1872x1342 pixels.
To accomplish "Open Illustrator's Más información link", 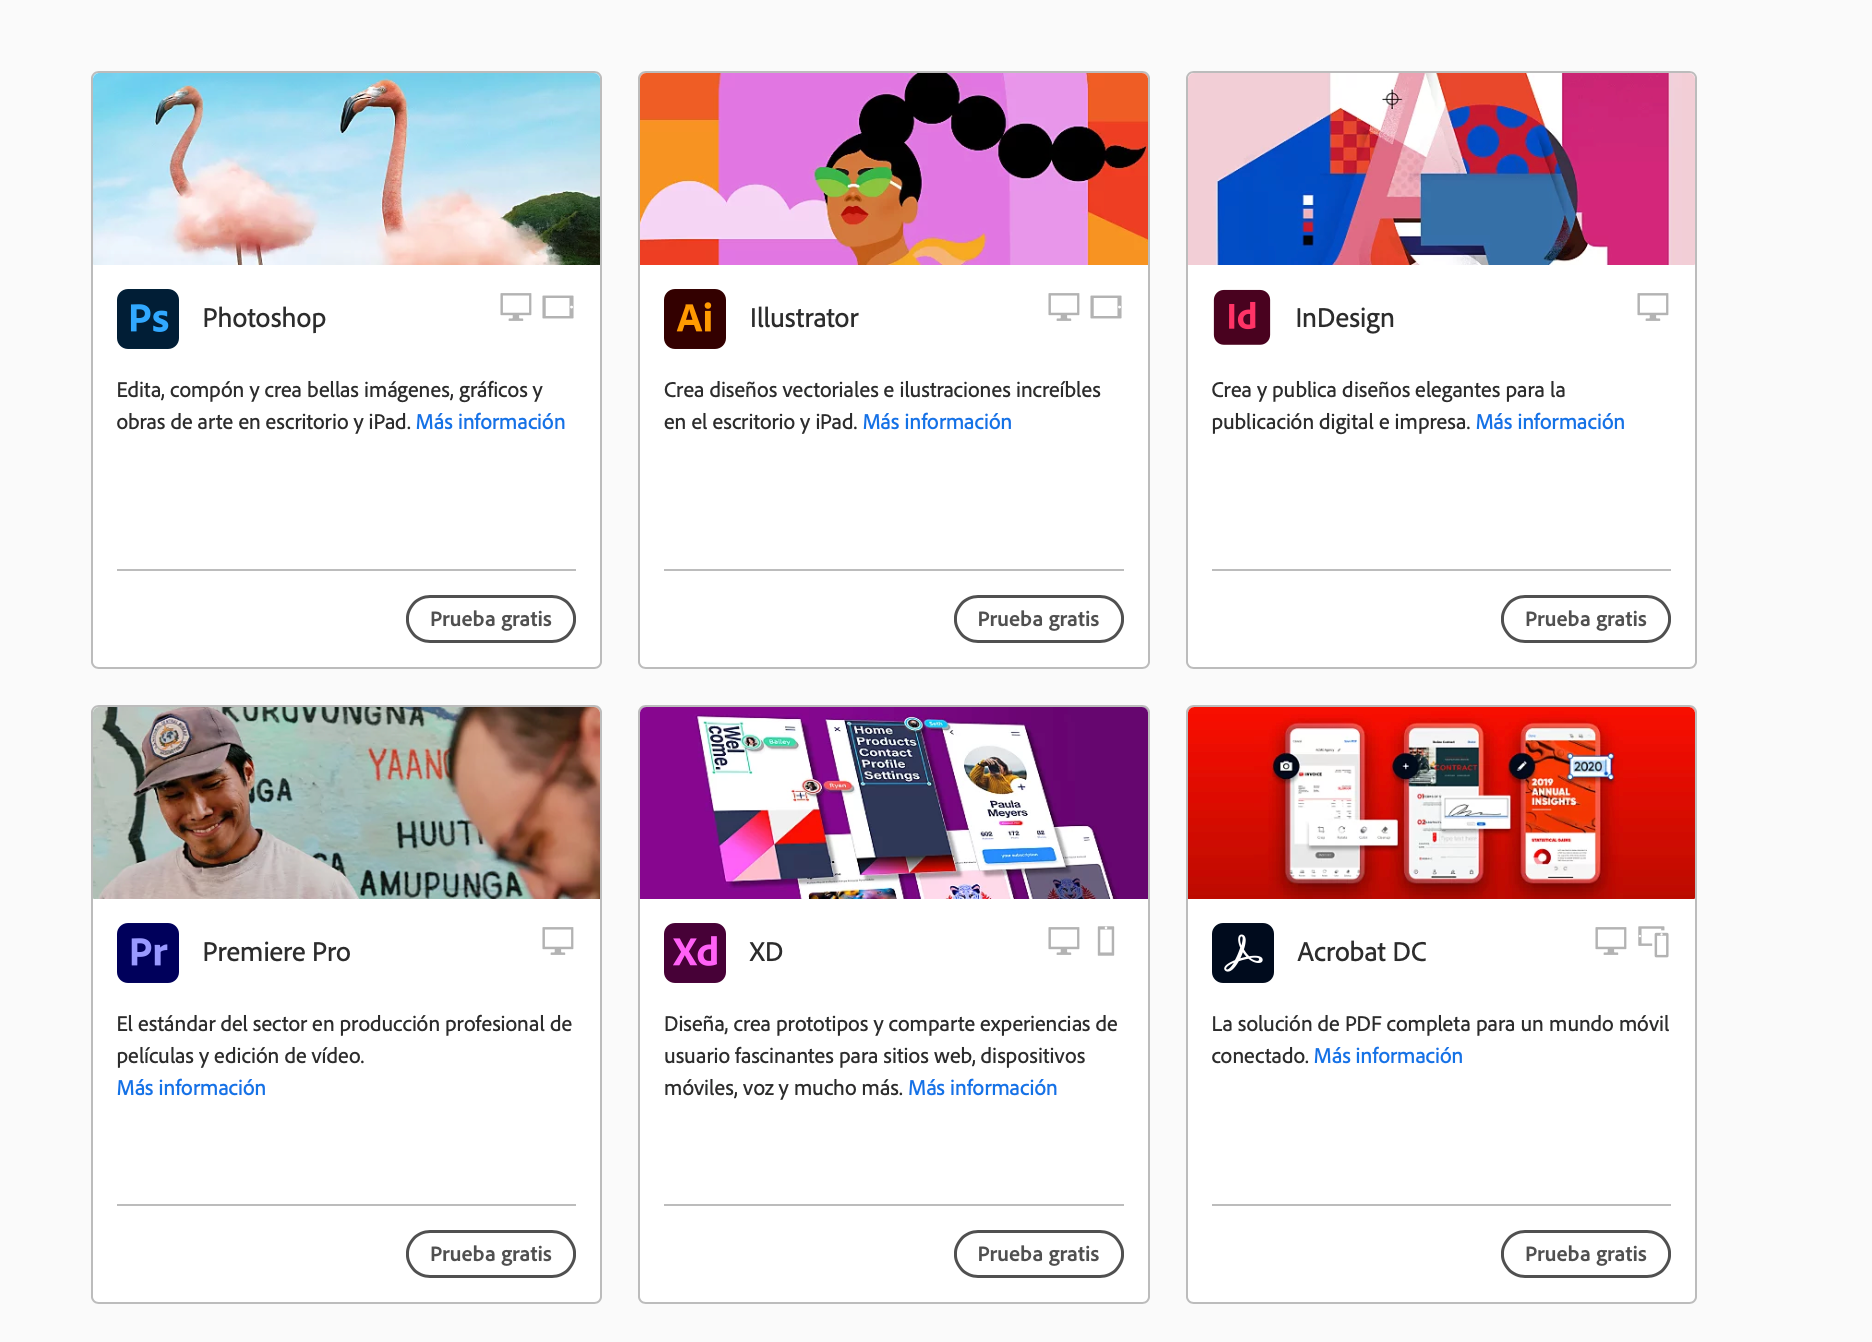I will [x=937, y=422].
